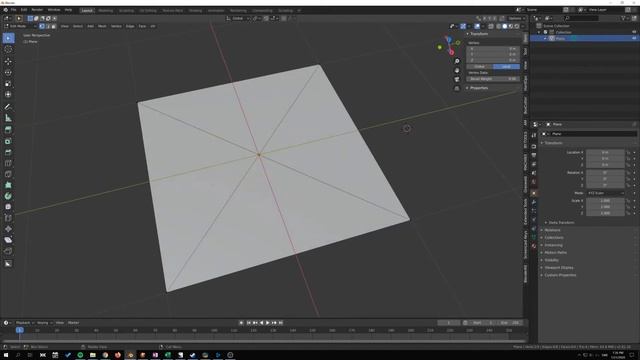This screenshot has height=360, width=640.
Task: Enable face select mode
Action: click(x=53, y=26)
